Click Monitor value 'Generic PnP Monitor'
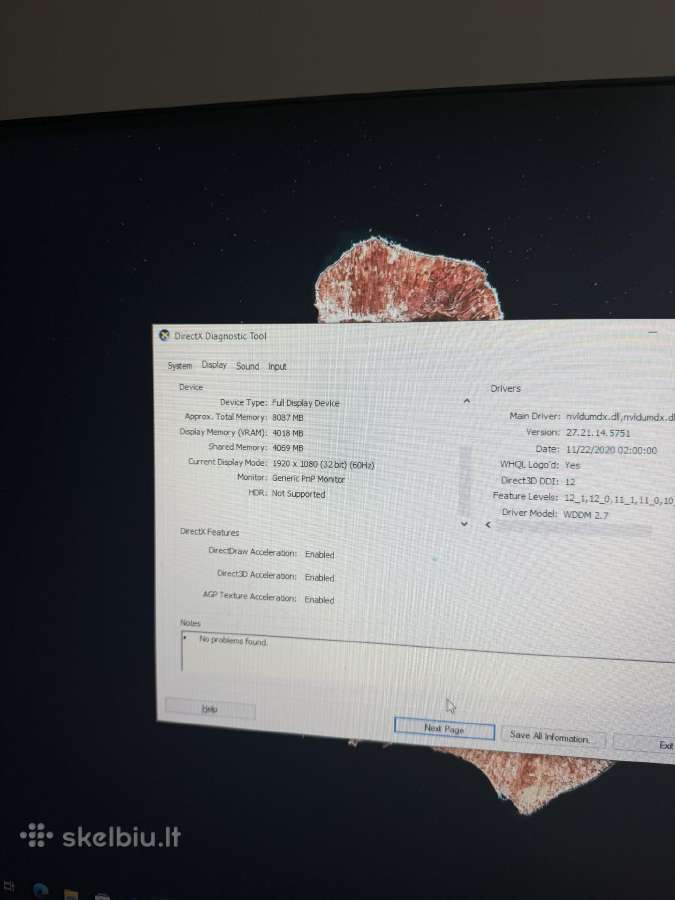The height and width of the screenshot is (900, 675). coord(308,479)
